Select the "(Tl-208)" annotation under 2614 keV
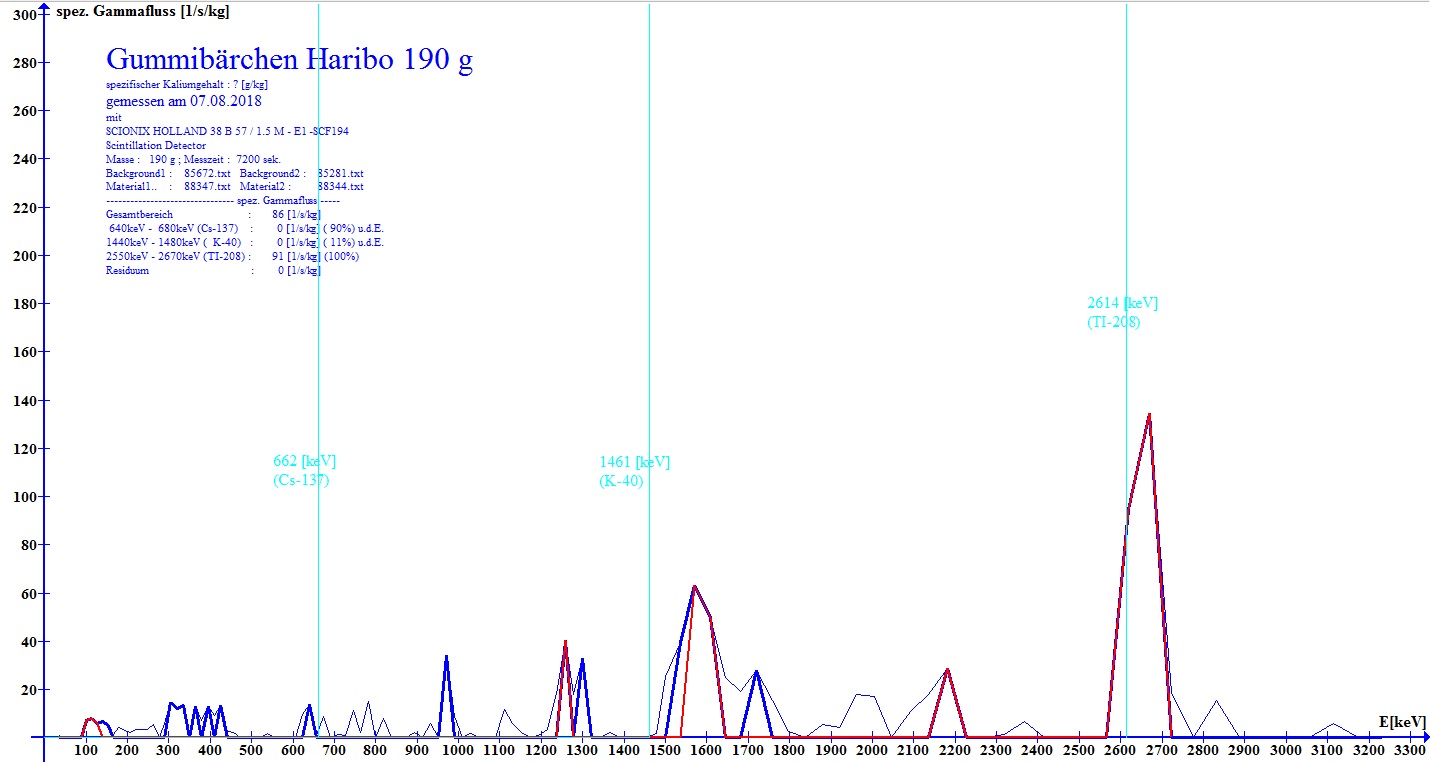Image resolution: width=1430 pixels, height=762 pixels. tap(1113, 322)
